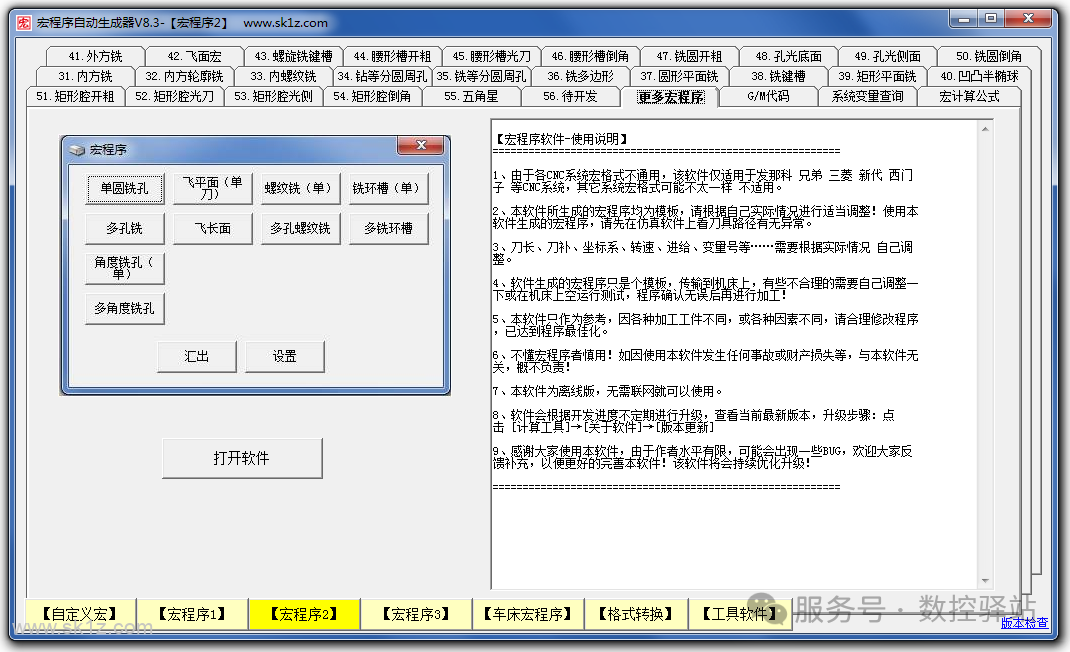Viewport: 1070px width, 652px height.
Task: Open tab 40. 凹凸半椭球
Action: point(979,76)
